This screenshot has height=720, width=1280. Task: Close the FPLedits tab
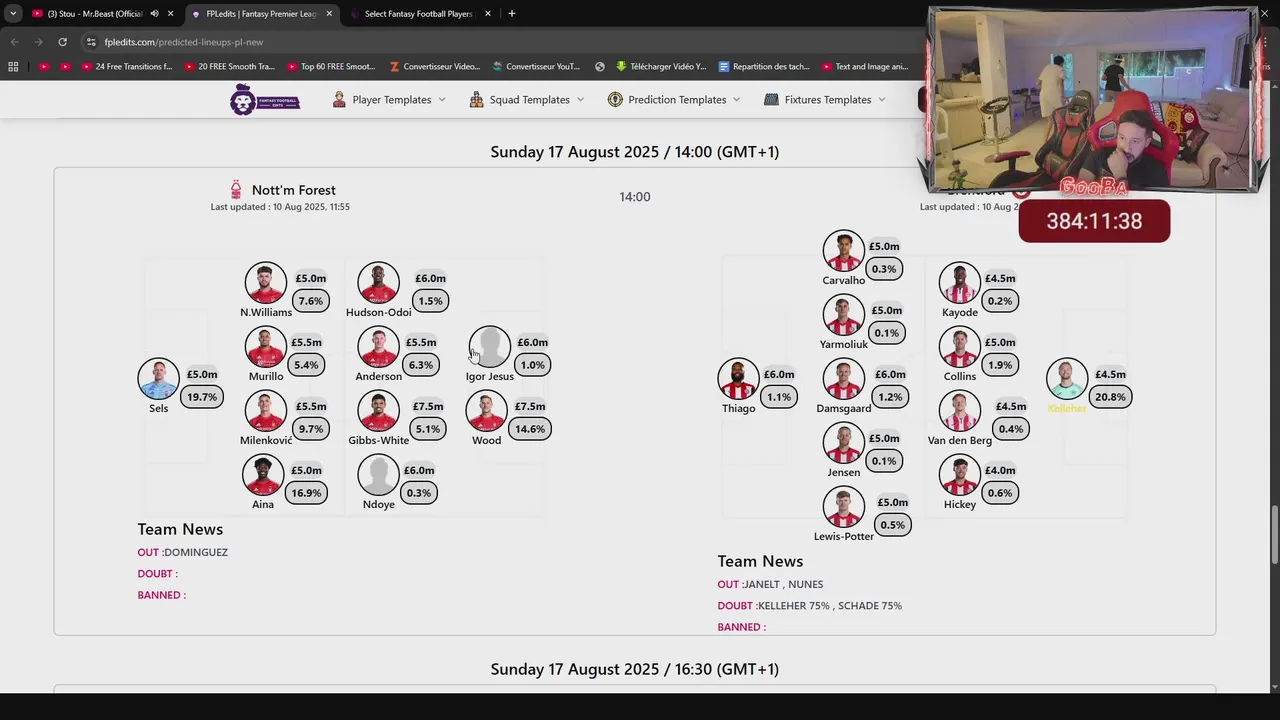coord(329,14)
